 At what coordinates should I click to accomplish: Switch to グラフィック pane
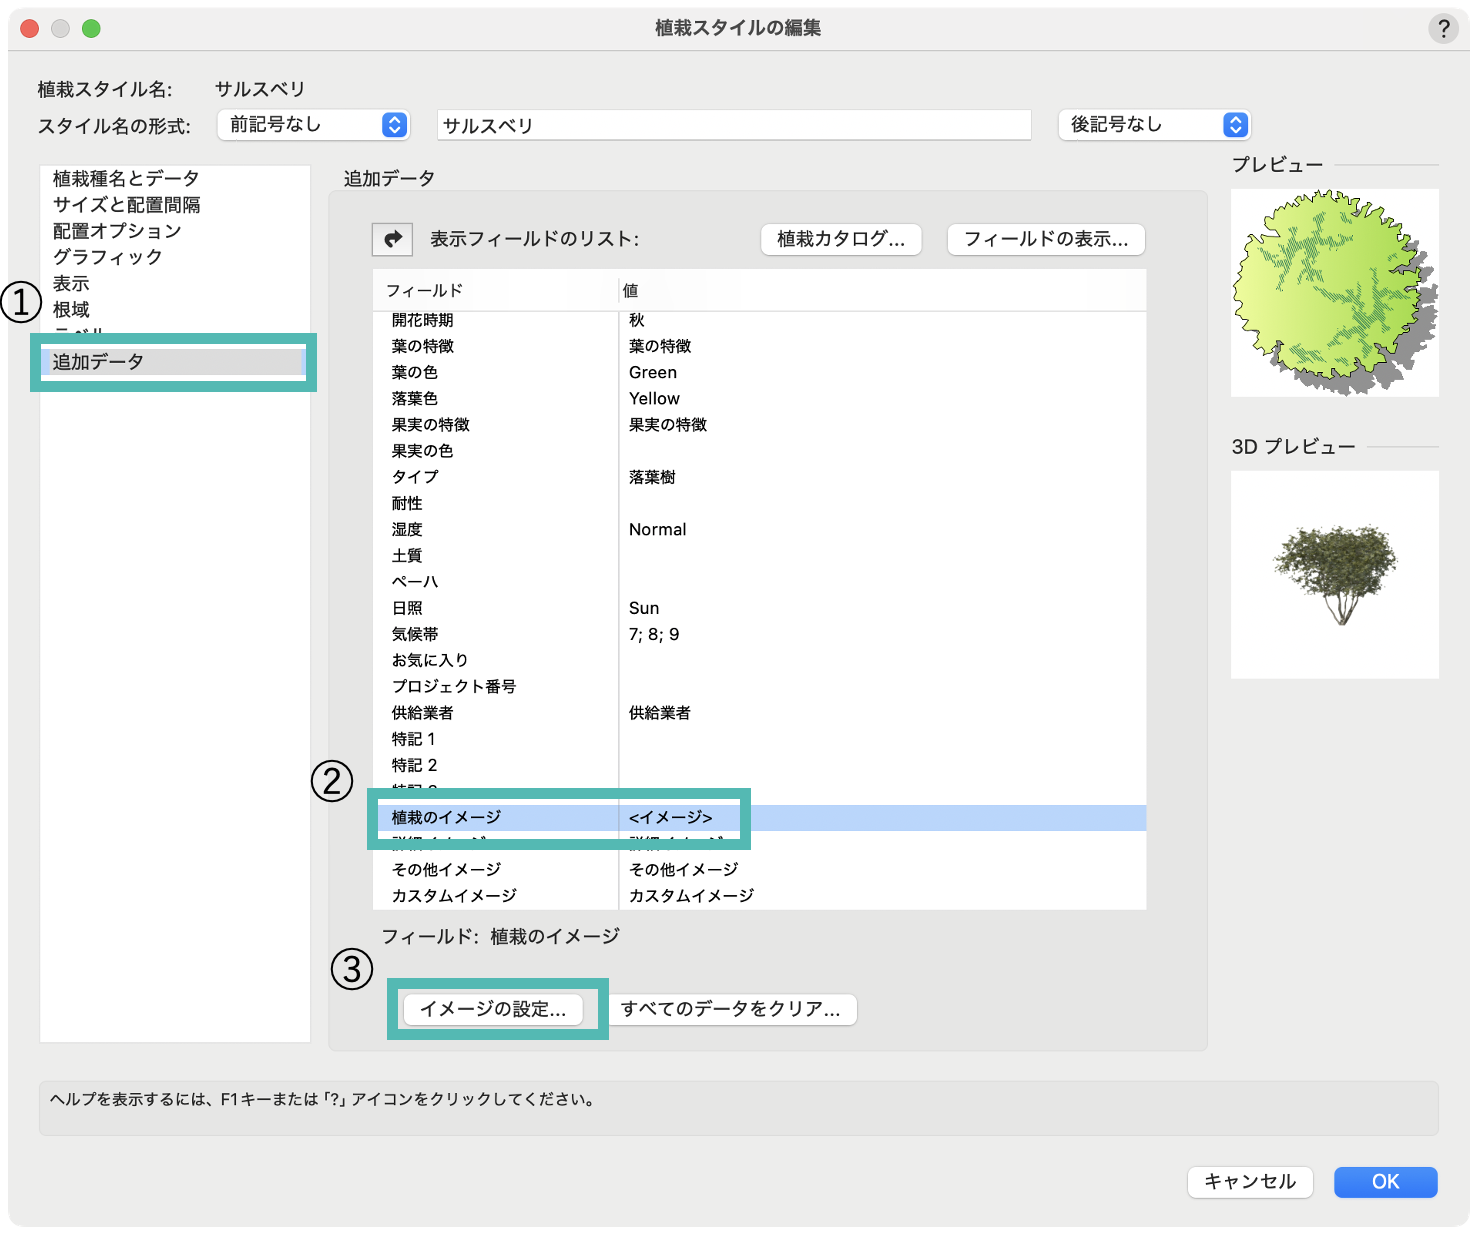click(x=108, y=257)
